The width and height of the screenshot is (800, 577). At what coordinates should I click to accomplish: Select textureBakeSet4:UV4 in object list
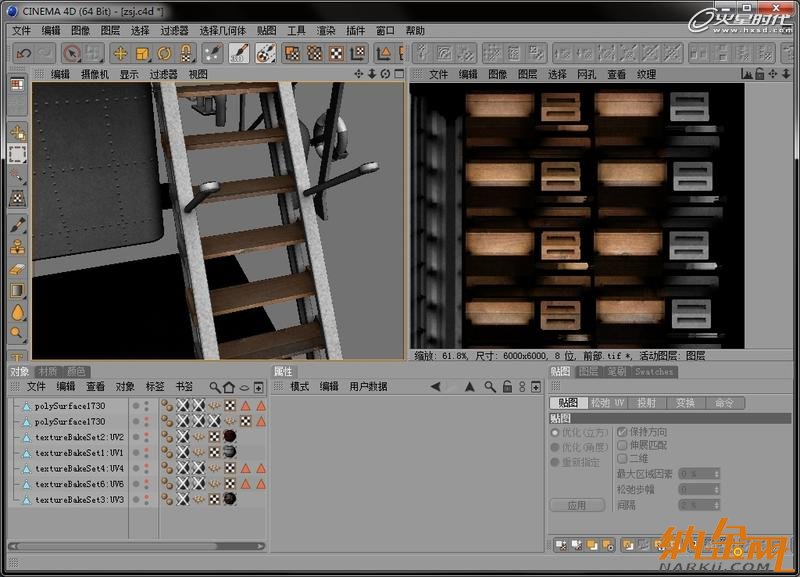[x=79, y=468]
